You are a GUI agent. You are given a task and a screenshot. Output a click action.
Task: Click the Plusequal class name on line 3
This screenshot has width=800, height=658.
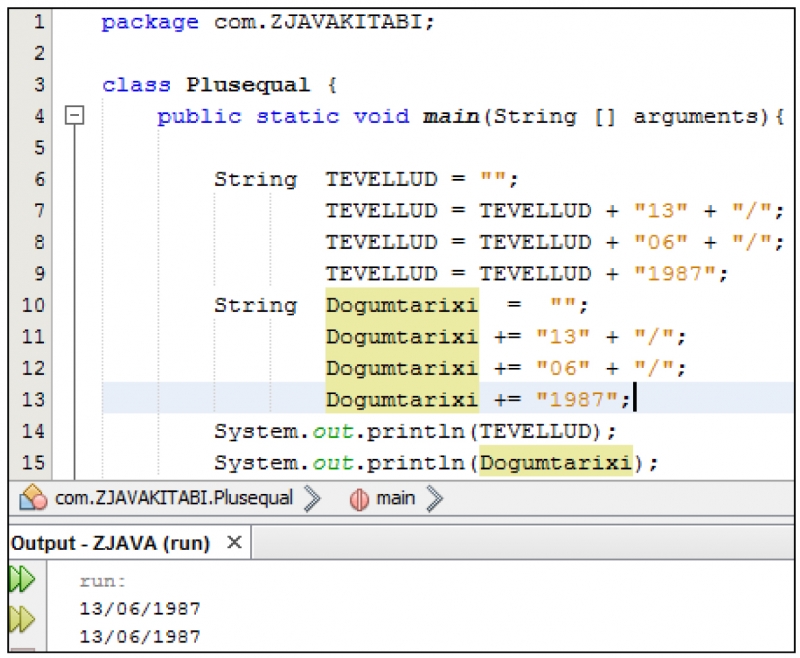pos(248,85)
